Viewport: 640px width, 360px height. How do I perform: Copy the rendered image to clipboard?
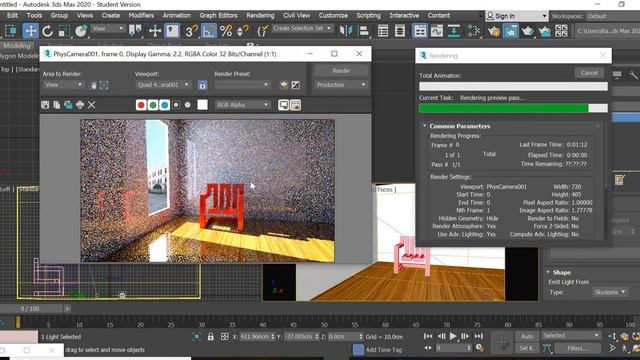[x=57, y=105]
